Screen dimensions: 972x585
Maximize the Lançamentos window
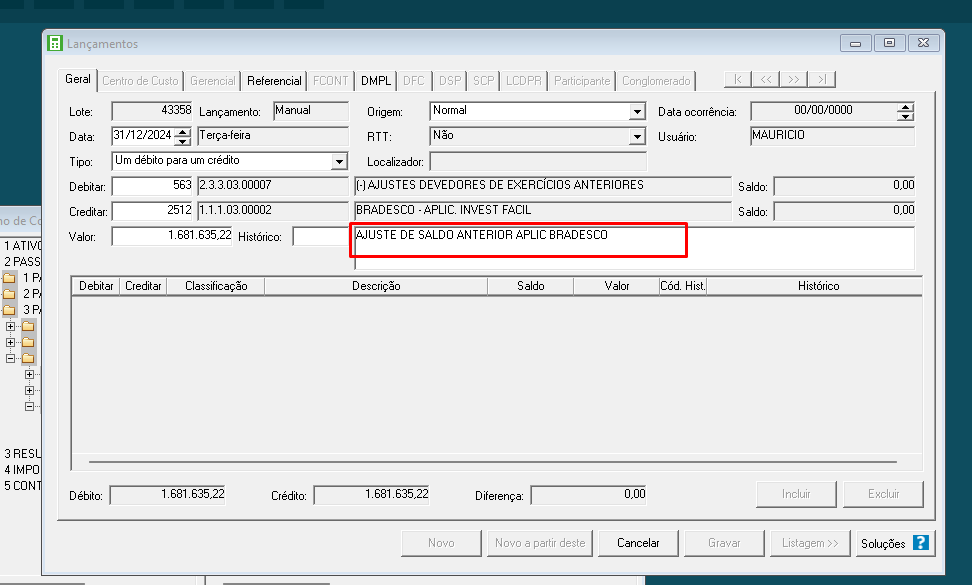[x=889, y=43]
